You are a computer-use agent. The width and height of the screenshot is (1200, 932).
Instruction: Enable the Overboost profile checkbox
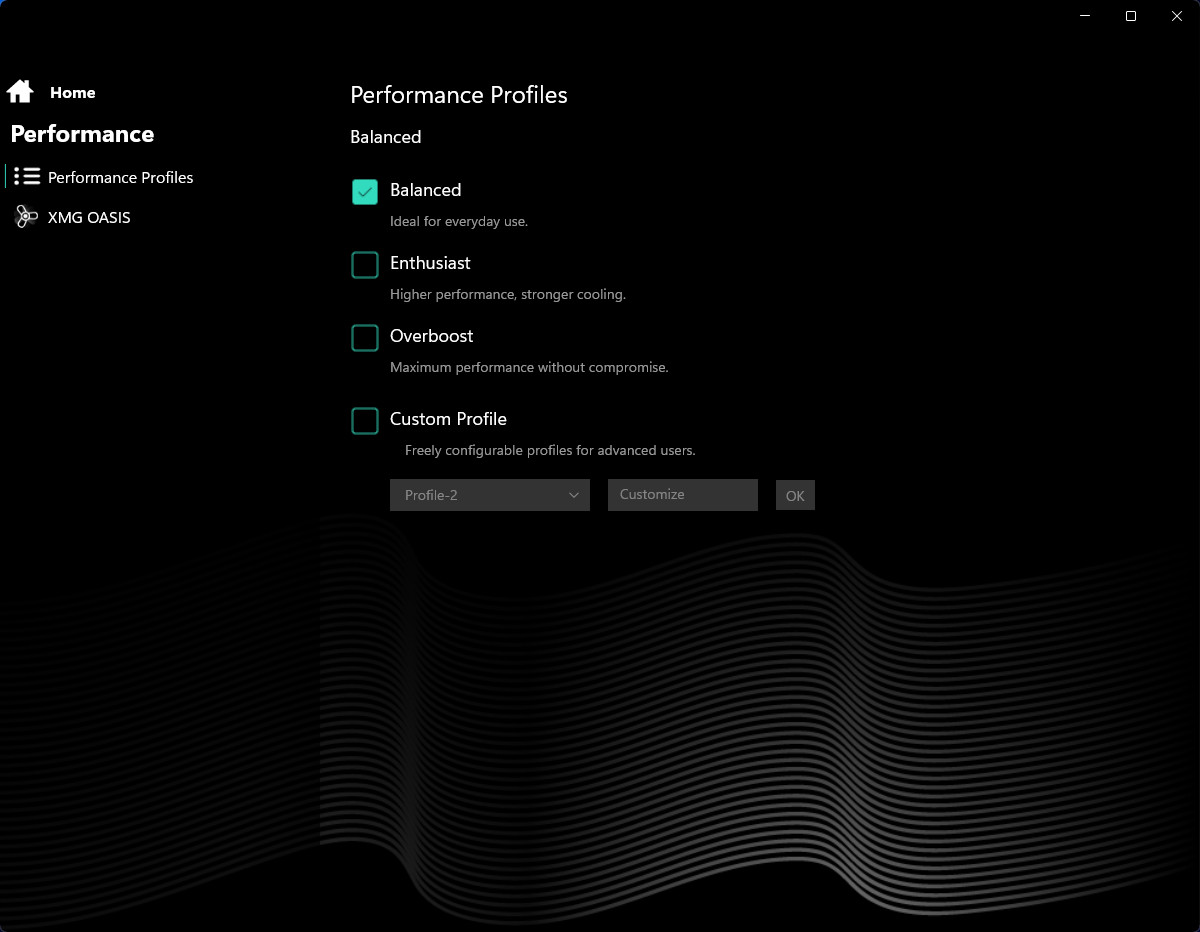[365, 338]
